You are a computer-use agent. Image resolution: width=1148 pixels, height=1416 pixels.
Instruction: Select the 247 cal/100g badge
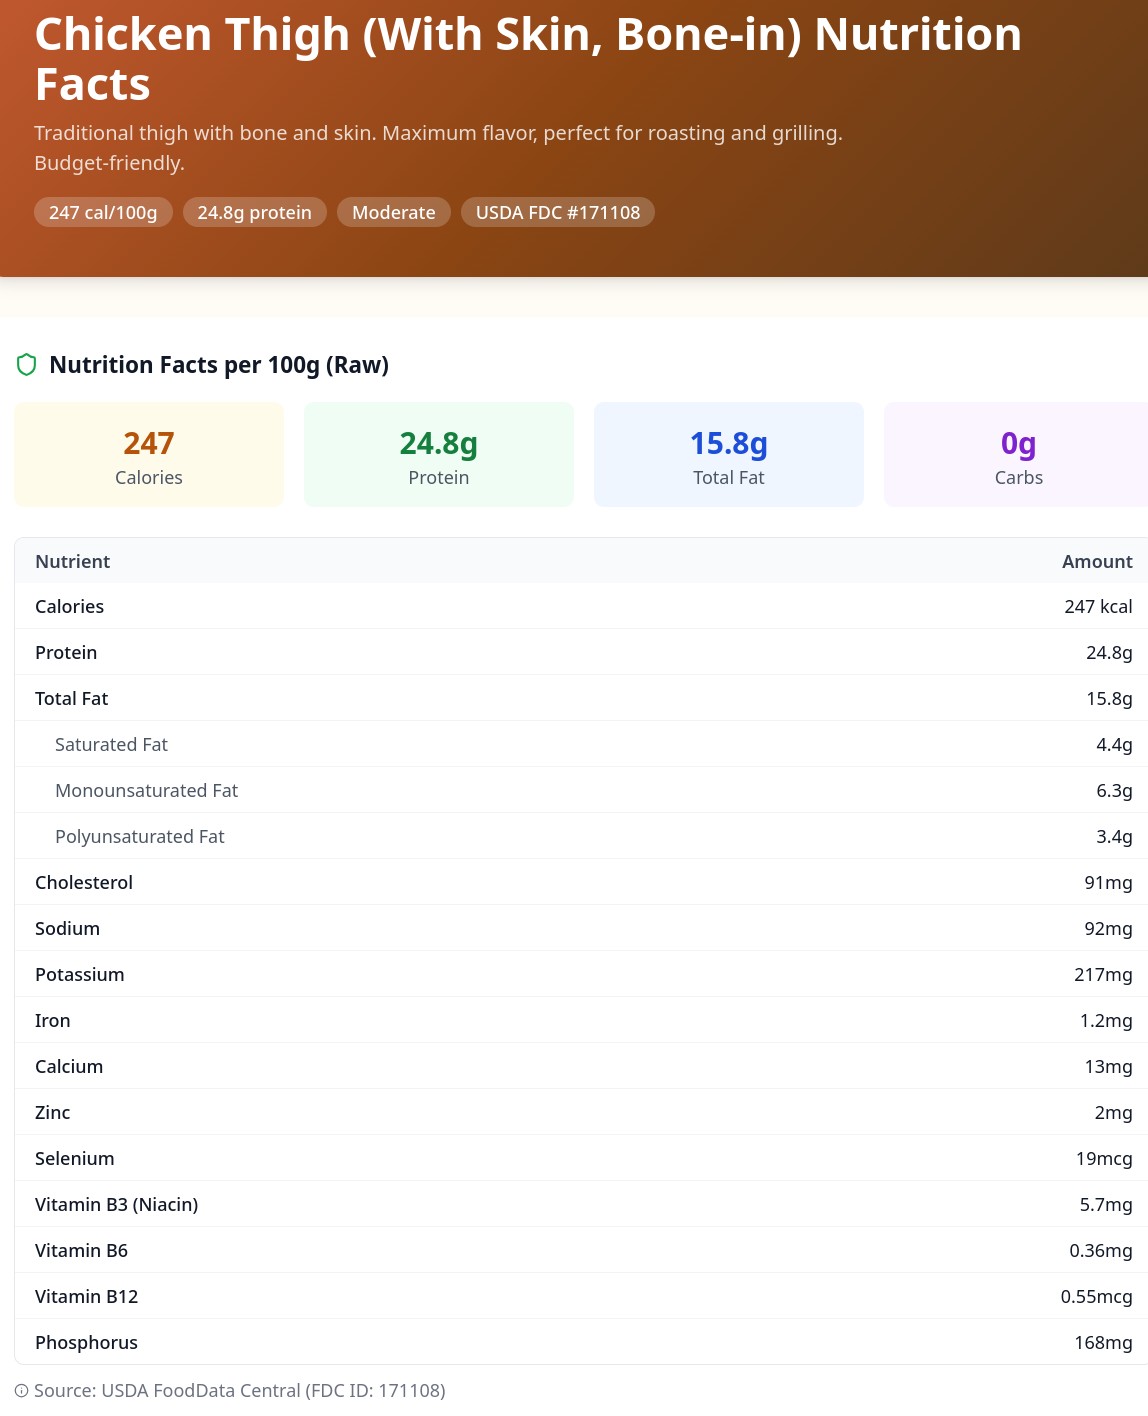click(103, 212)
